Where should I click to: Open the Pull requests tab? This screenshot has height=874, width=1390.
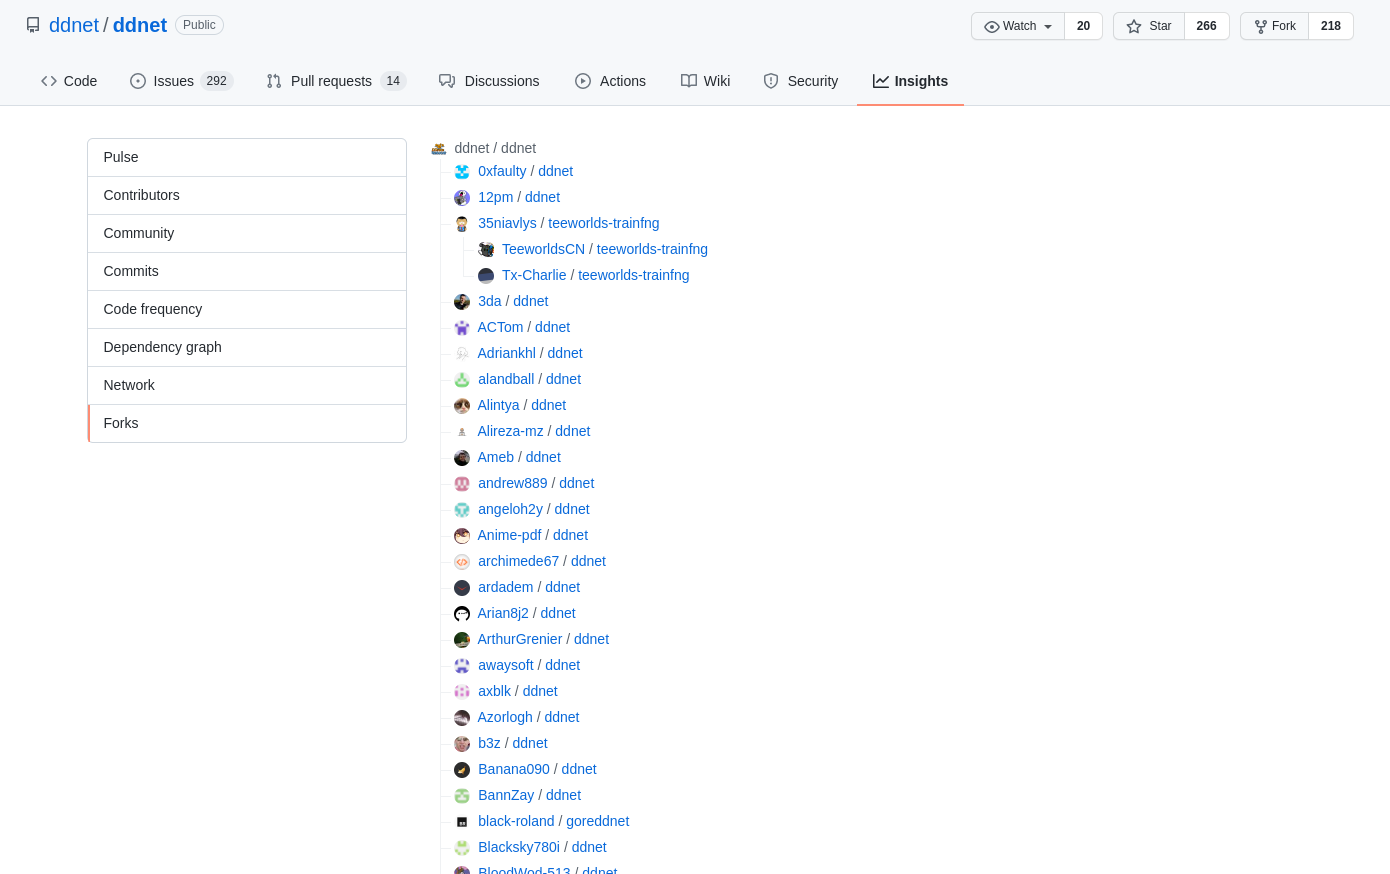coord(335,81)
